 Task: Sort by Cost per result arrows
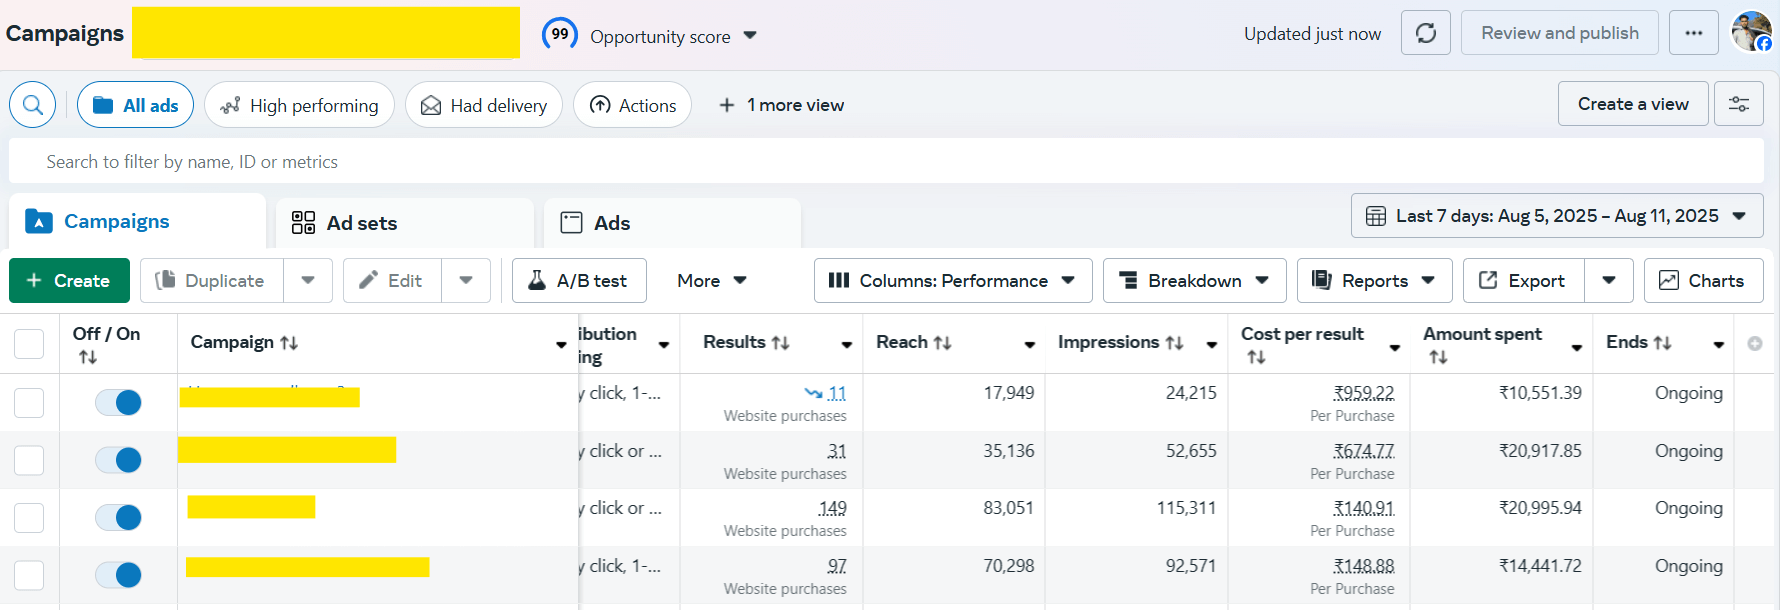point(1257,357)
